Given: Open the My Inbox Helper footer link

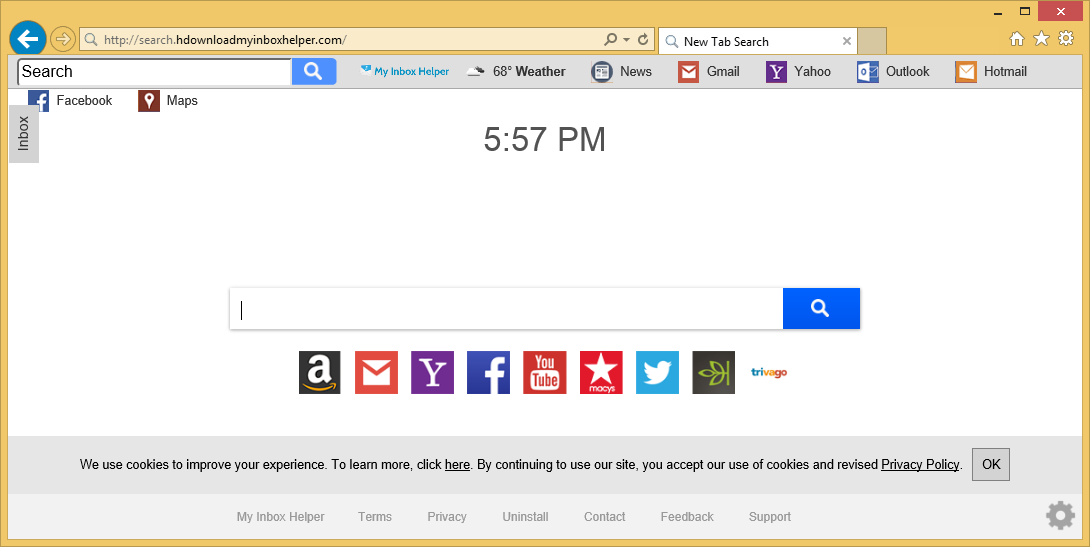Looking at the screenshot, I should [280, 516].
